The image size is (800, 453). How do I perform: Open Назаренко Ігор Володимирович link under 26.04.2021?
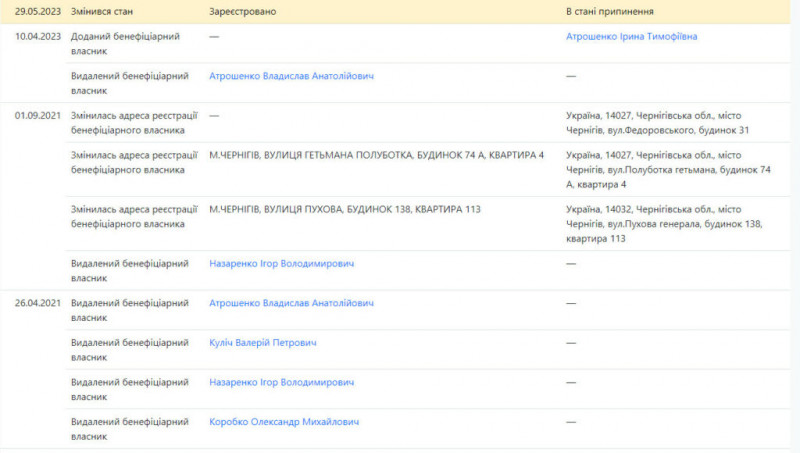[x=282, y=382]
